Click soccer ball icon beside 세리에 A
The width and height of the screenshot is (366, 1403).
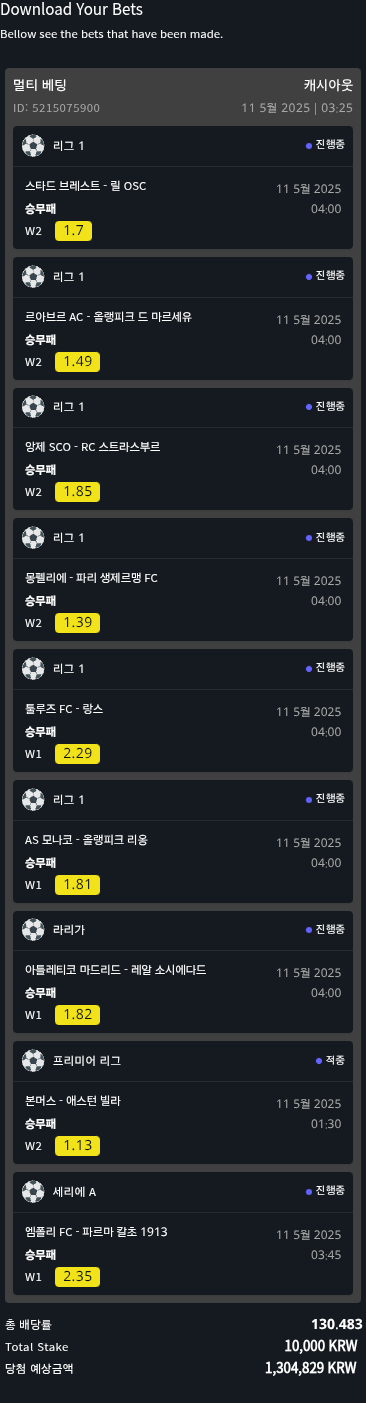pos(33,1191)
